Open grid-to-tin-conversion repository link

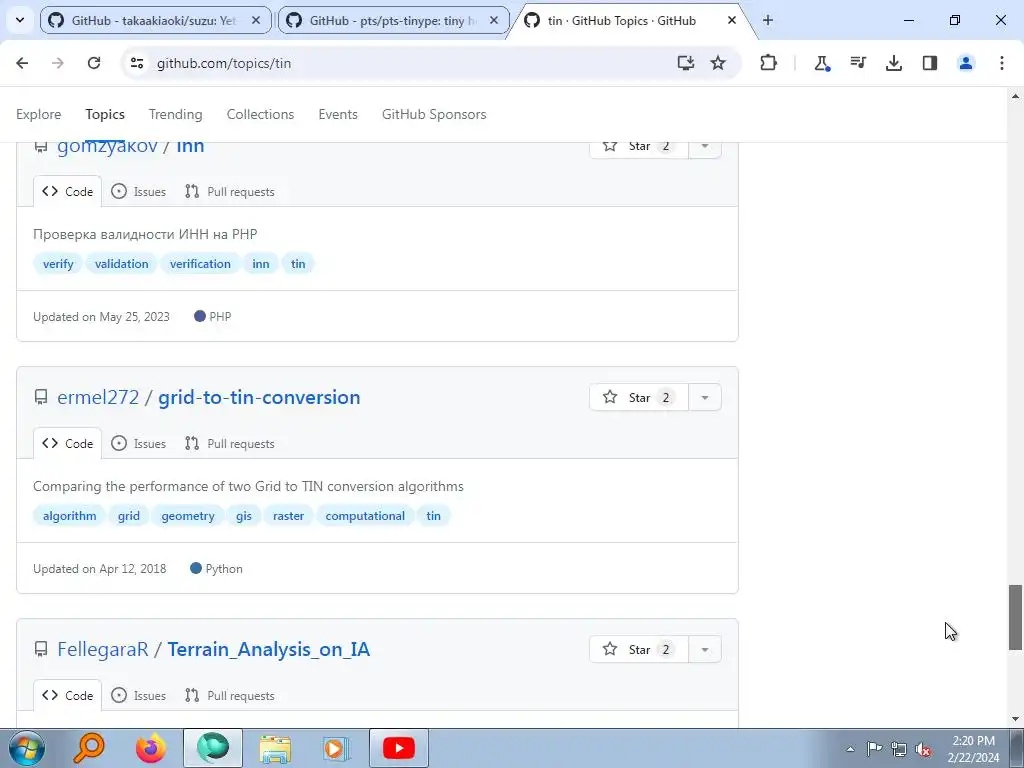[259, 397]
